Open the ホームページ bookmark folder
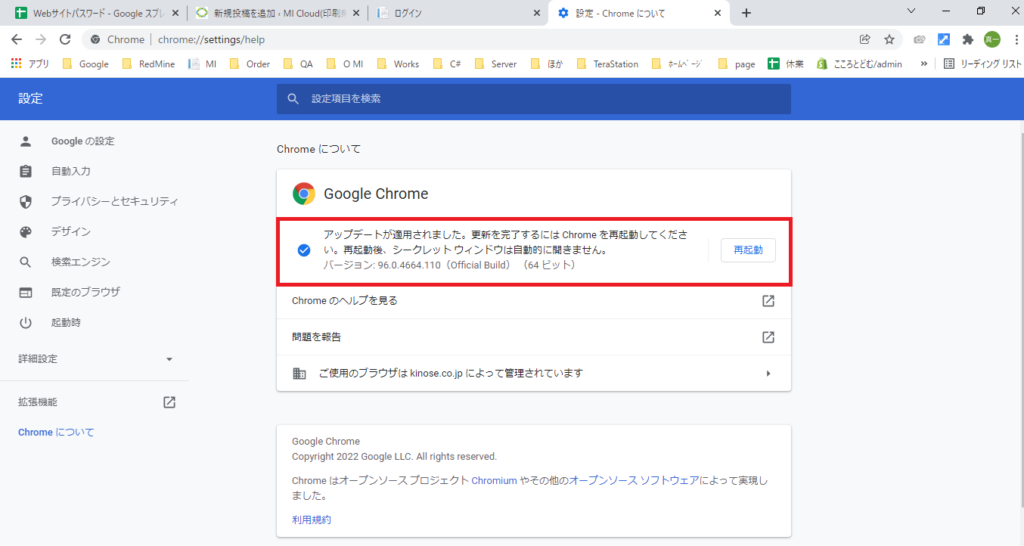Screen dimensions: 1024x546 coord(679,63)
